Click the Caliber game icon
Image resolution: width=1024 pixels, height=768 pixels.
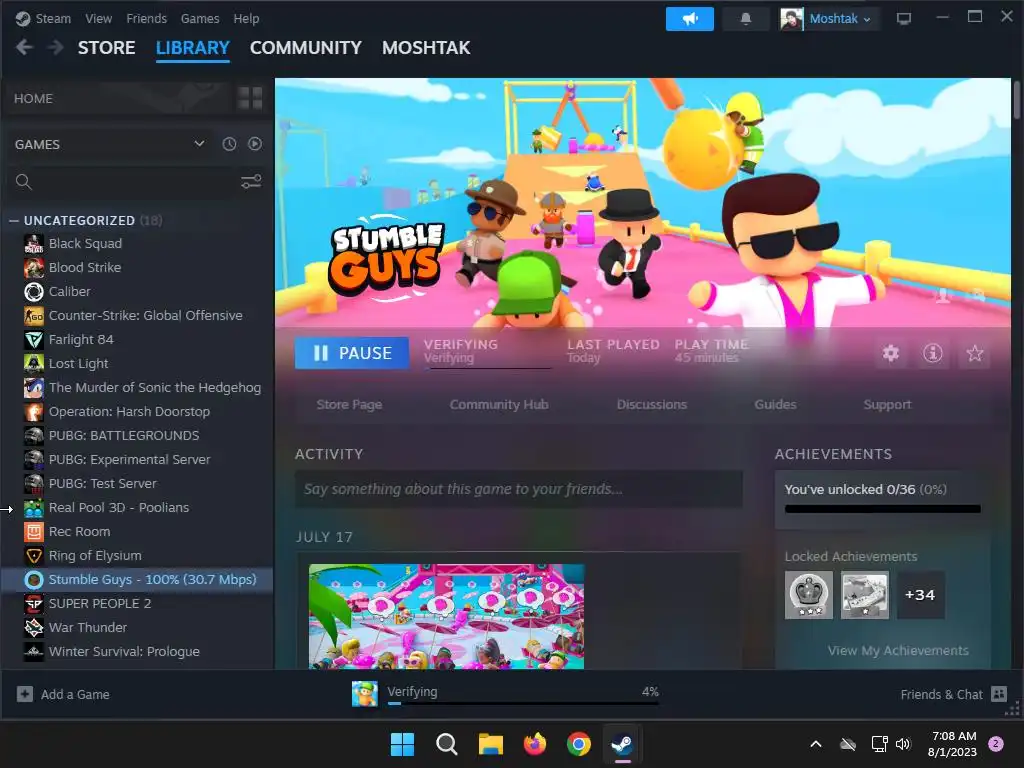(x=34, y=292)
